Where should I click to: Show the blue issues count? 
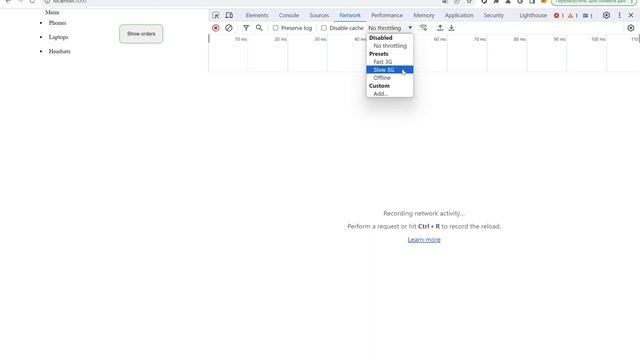click(x=588, y=16)
